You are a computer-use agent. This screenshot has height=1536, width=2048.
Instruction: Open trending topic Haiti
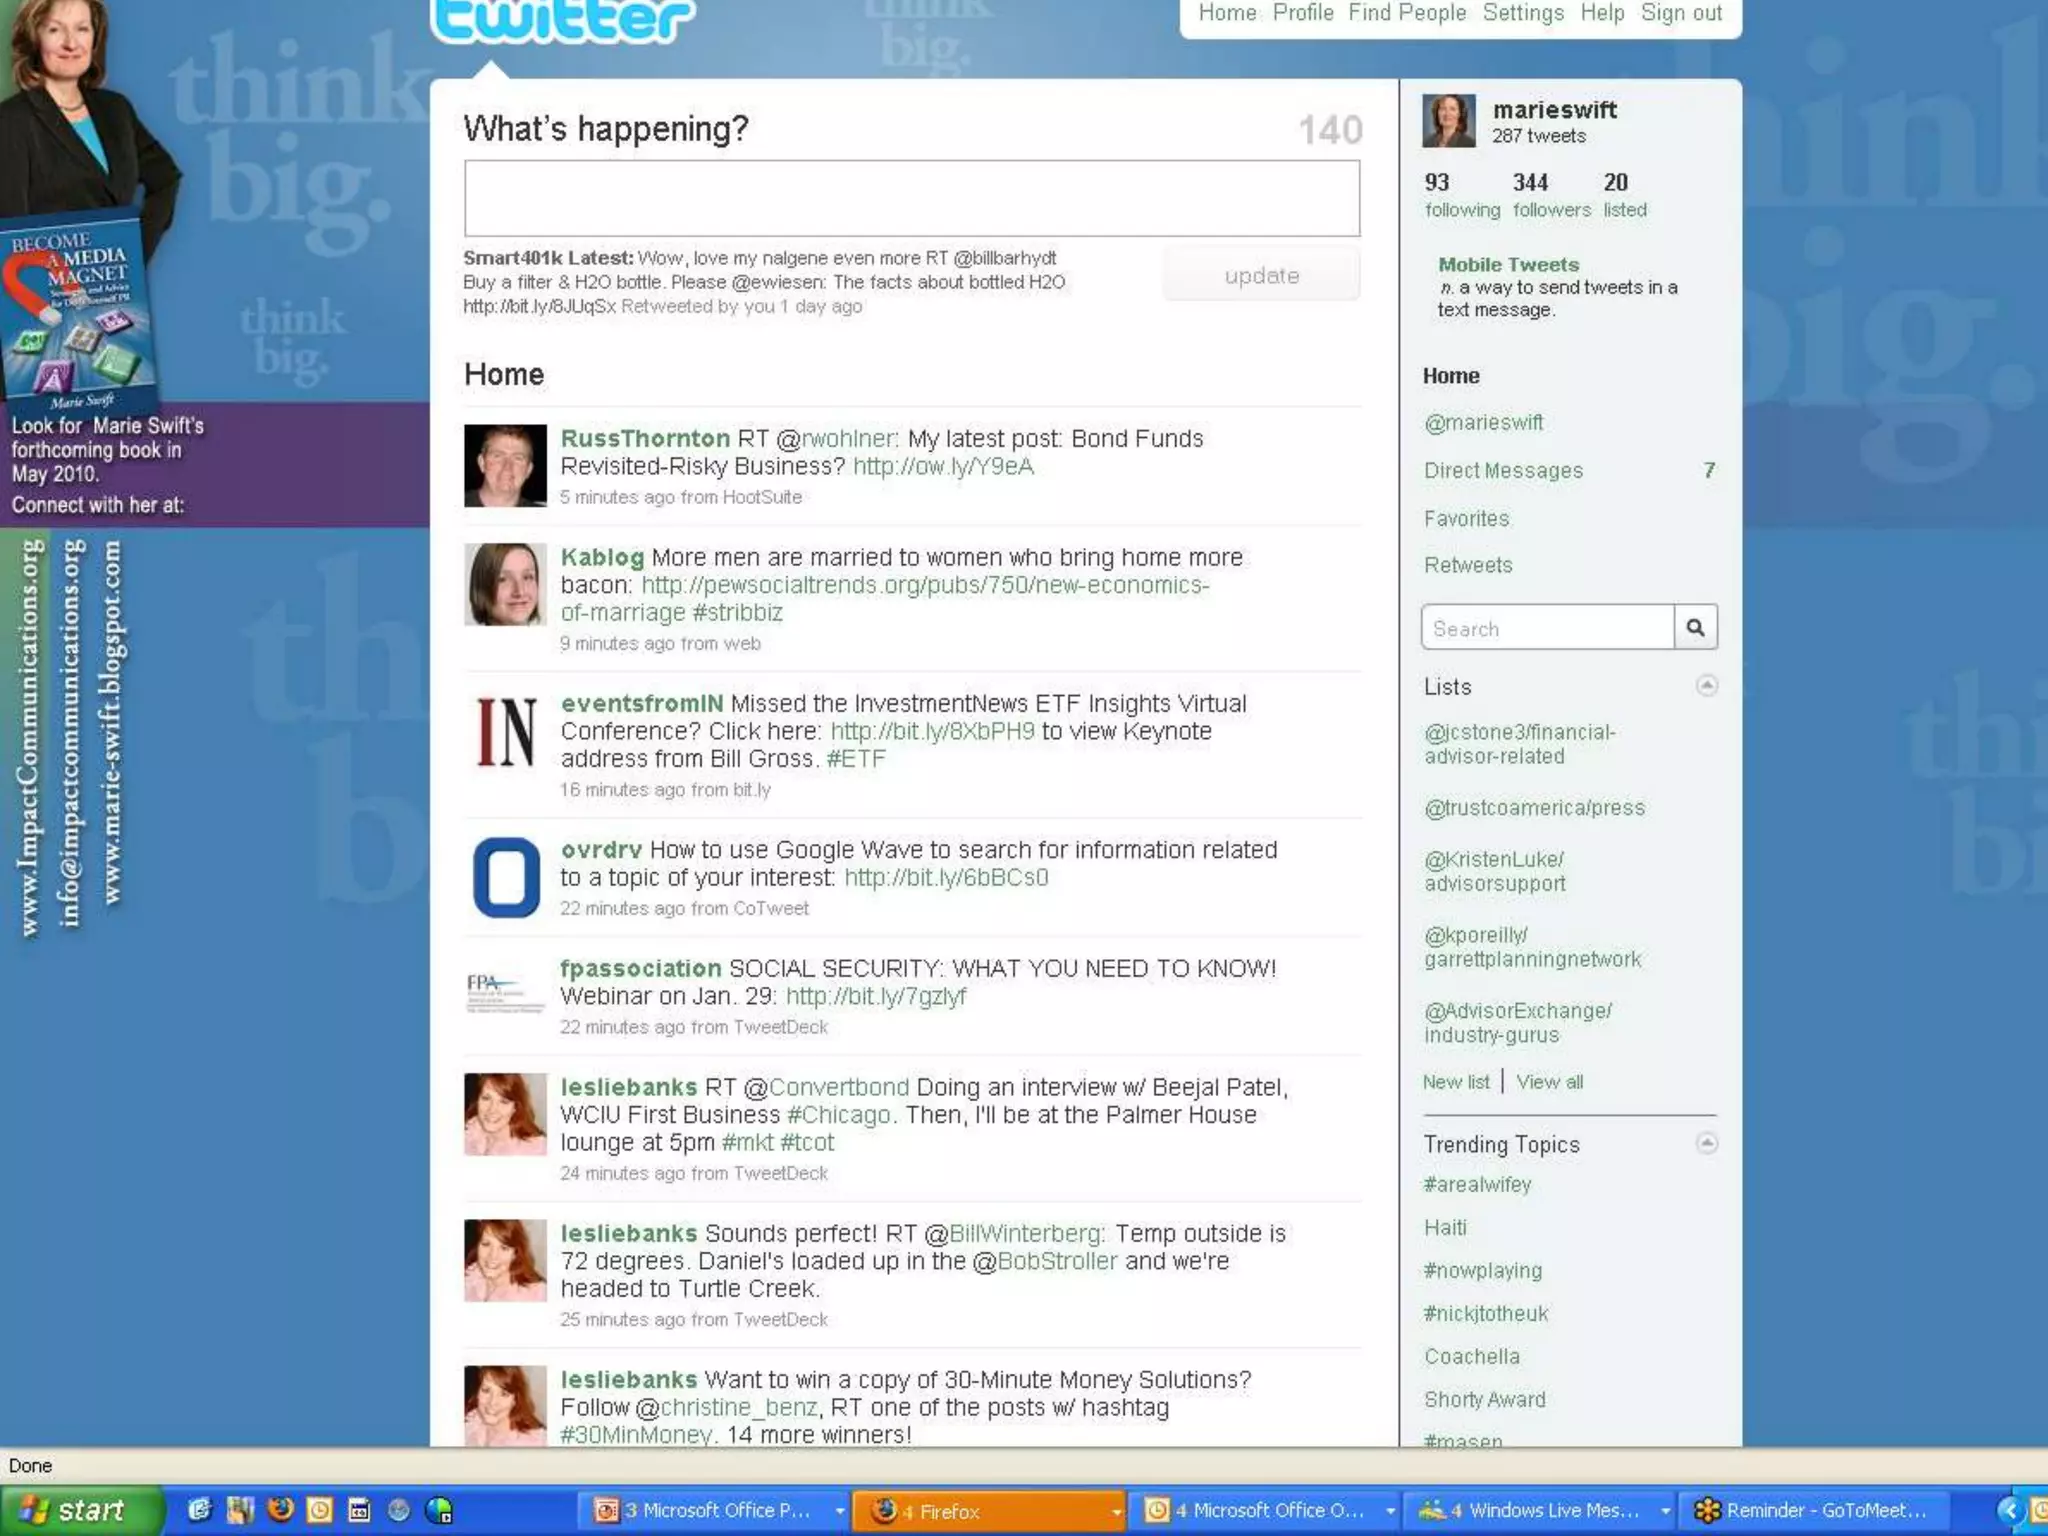(x=1445, y=1227)
